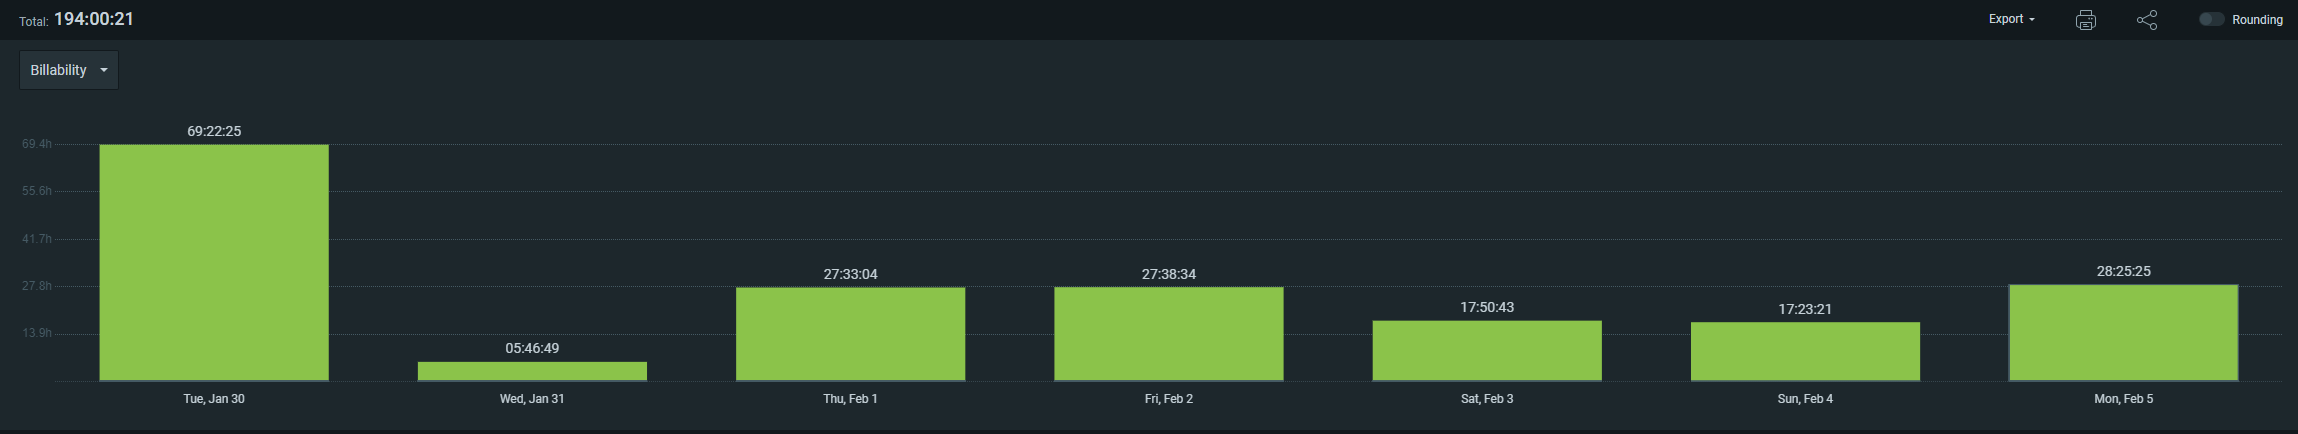Click the Sat, Feb 3 bar
The height and width of the screenshot is (434, 2298).
coord(1486,350)
